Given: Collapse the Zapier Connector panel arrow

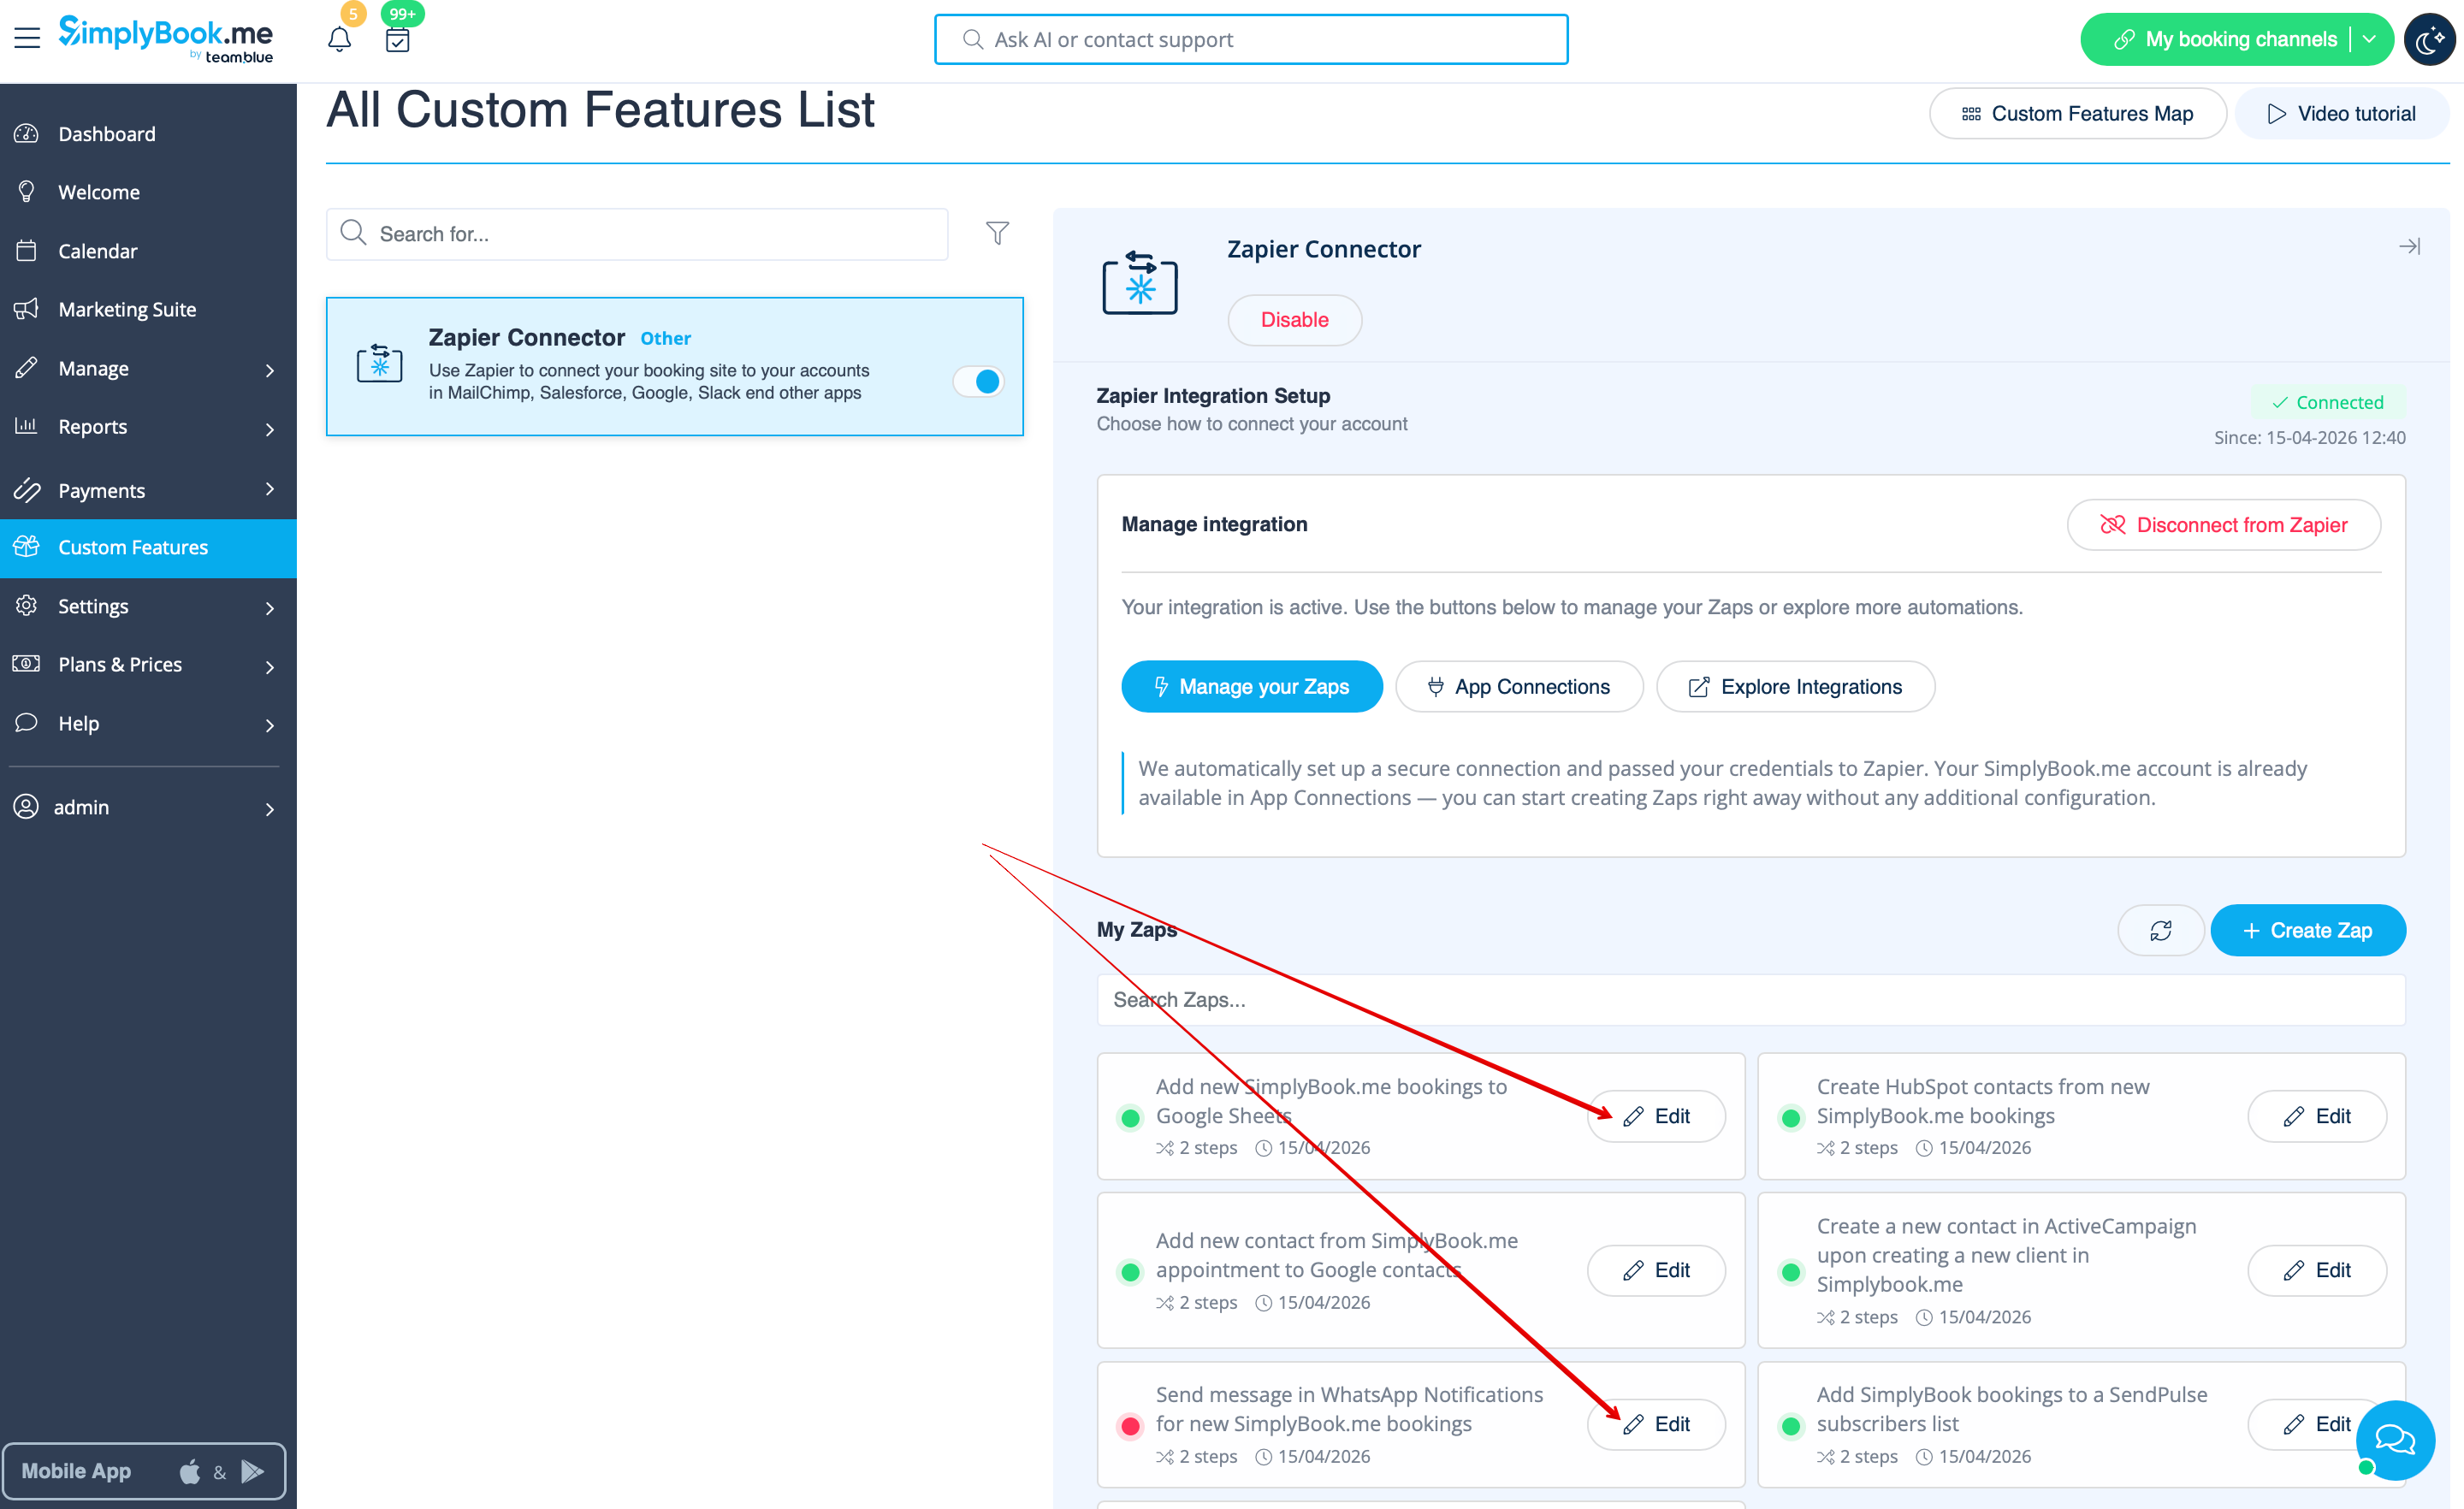Looking at the screenshot, I should [2409, 246].
